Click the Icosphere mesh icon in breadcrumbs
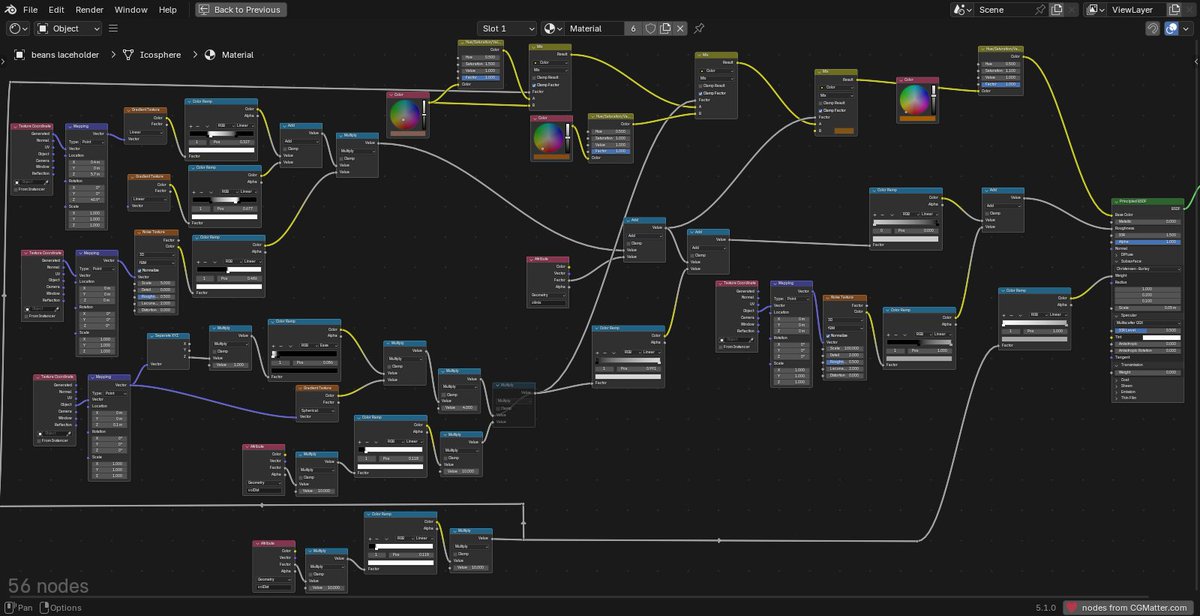The height and width of the screenshot is (616, 1200). click(x=128, y=55)
